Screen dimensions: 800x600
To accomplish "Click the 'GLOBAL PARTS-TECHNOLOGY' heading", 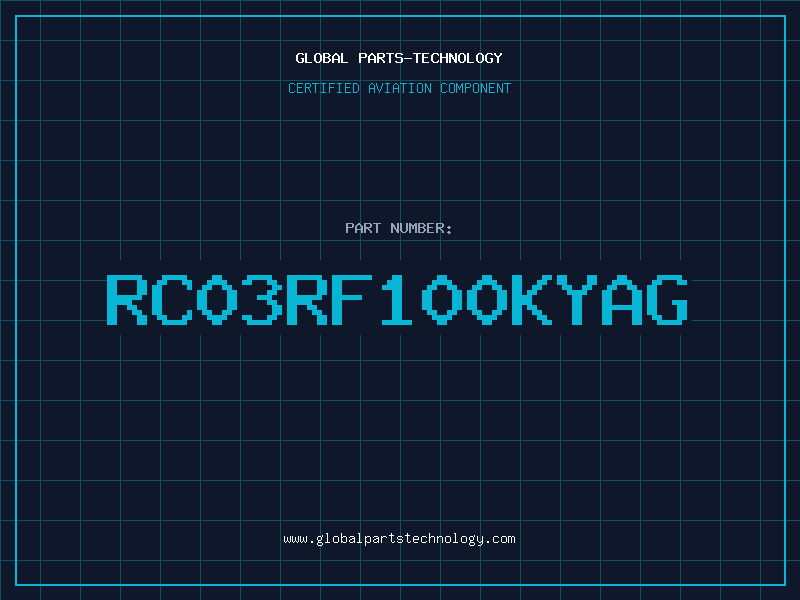I will 399,58.
